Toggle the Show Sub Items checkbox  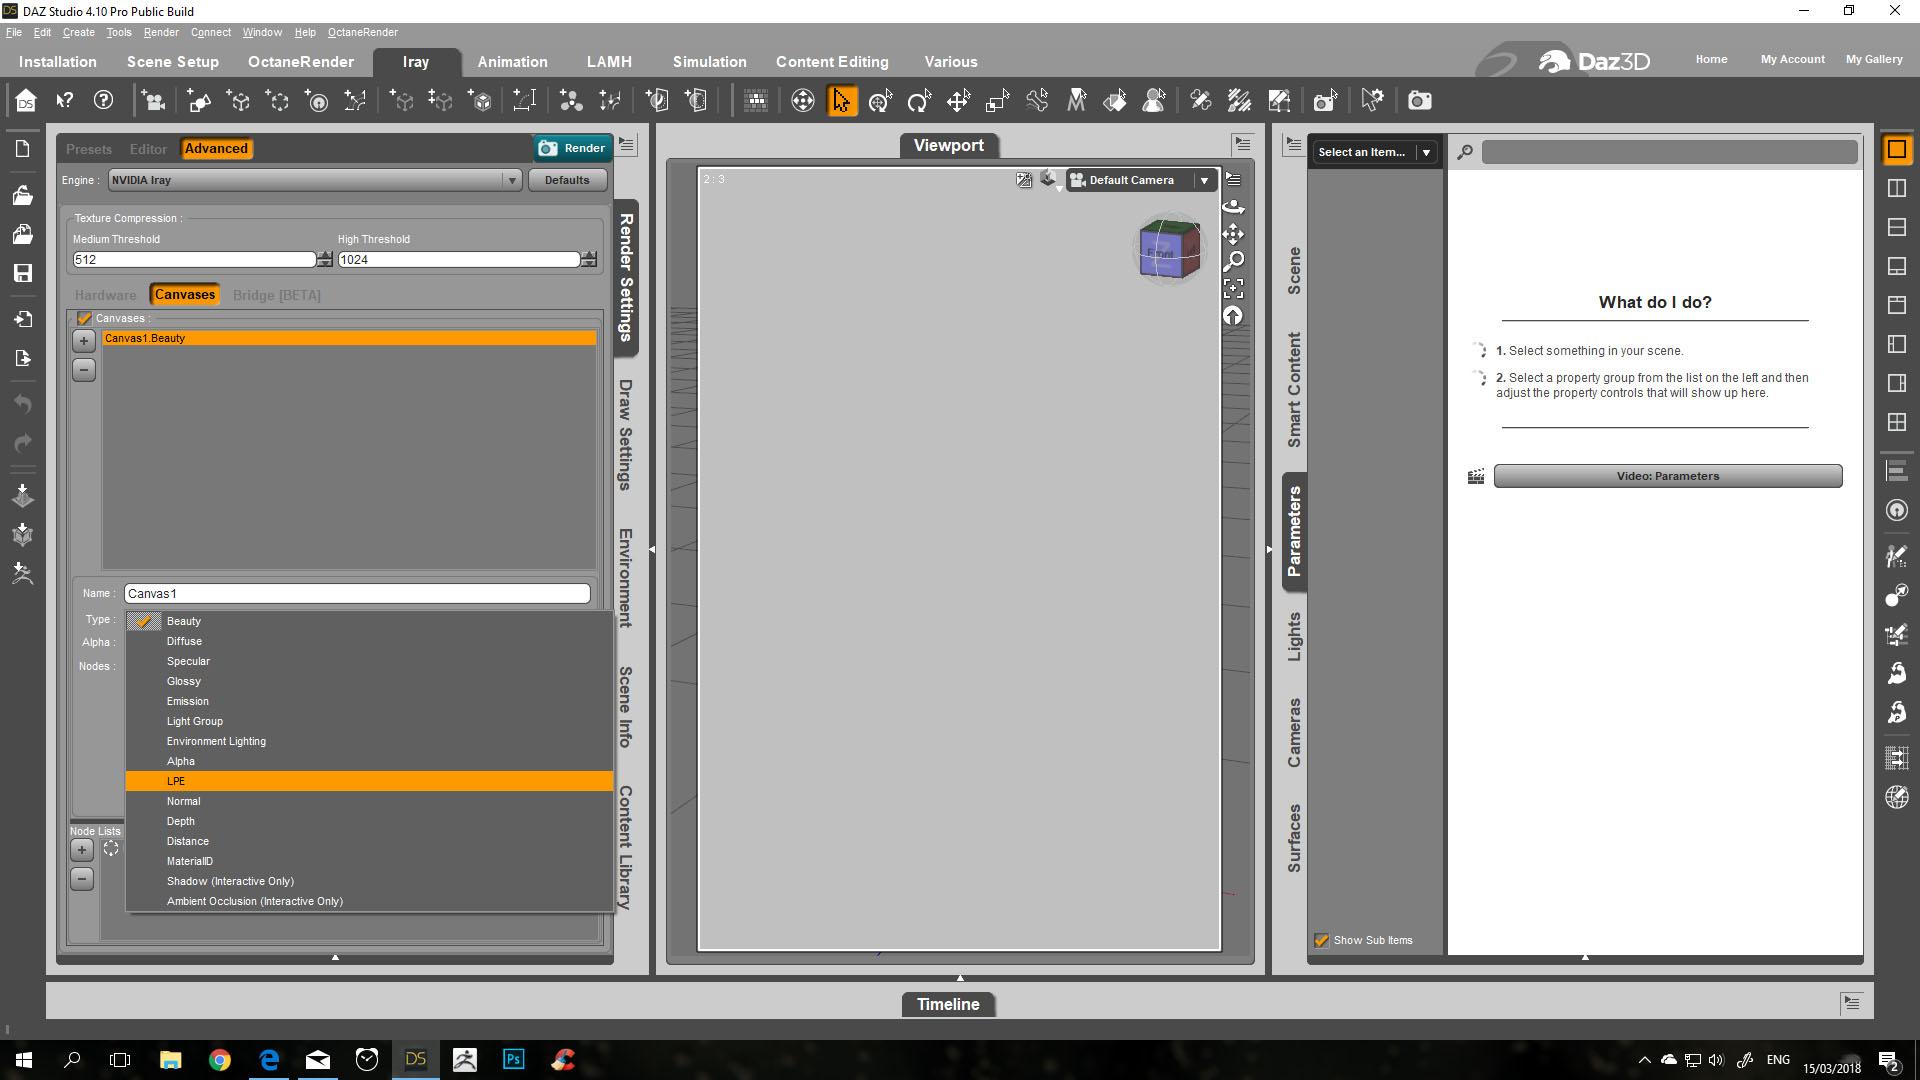1321,940
